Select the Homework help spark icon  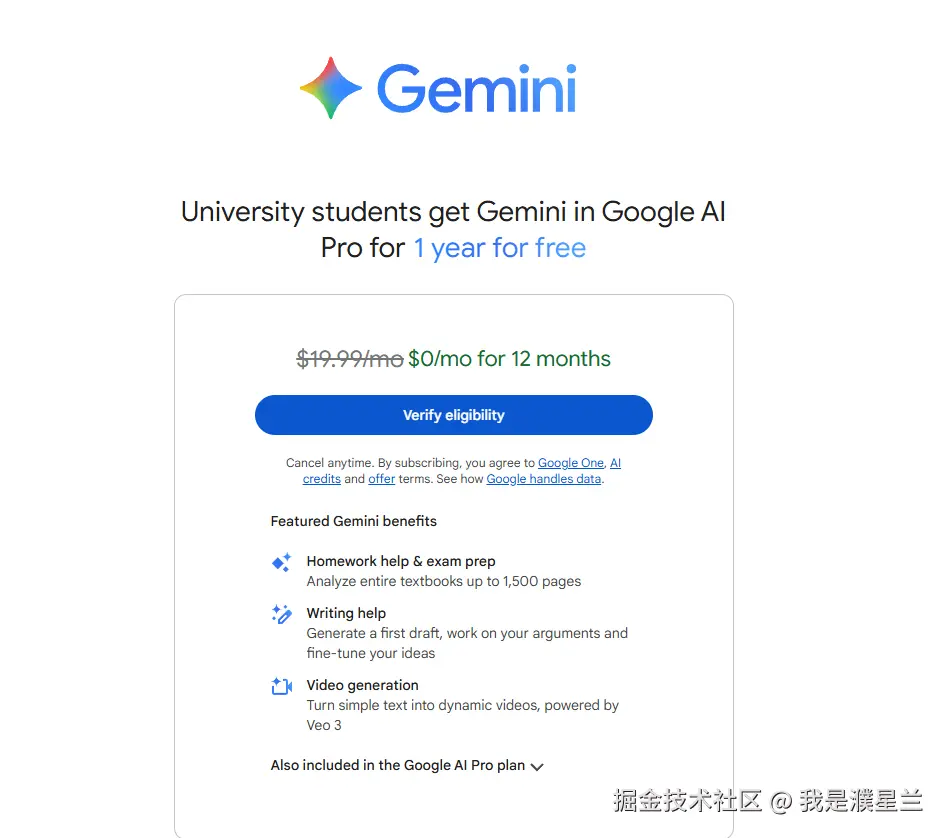[281, 561]
